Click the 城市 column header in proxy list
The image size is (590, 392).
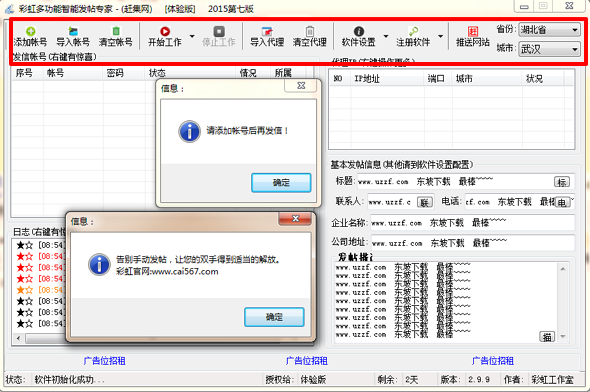pyautogui.click(x=487, y=79)
